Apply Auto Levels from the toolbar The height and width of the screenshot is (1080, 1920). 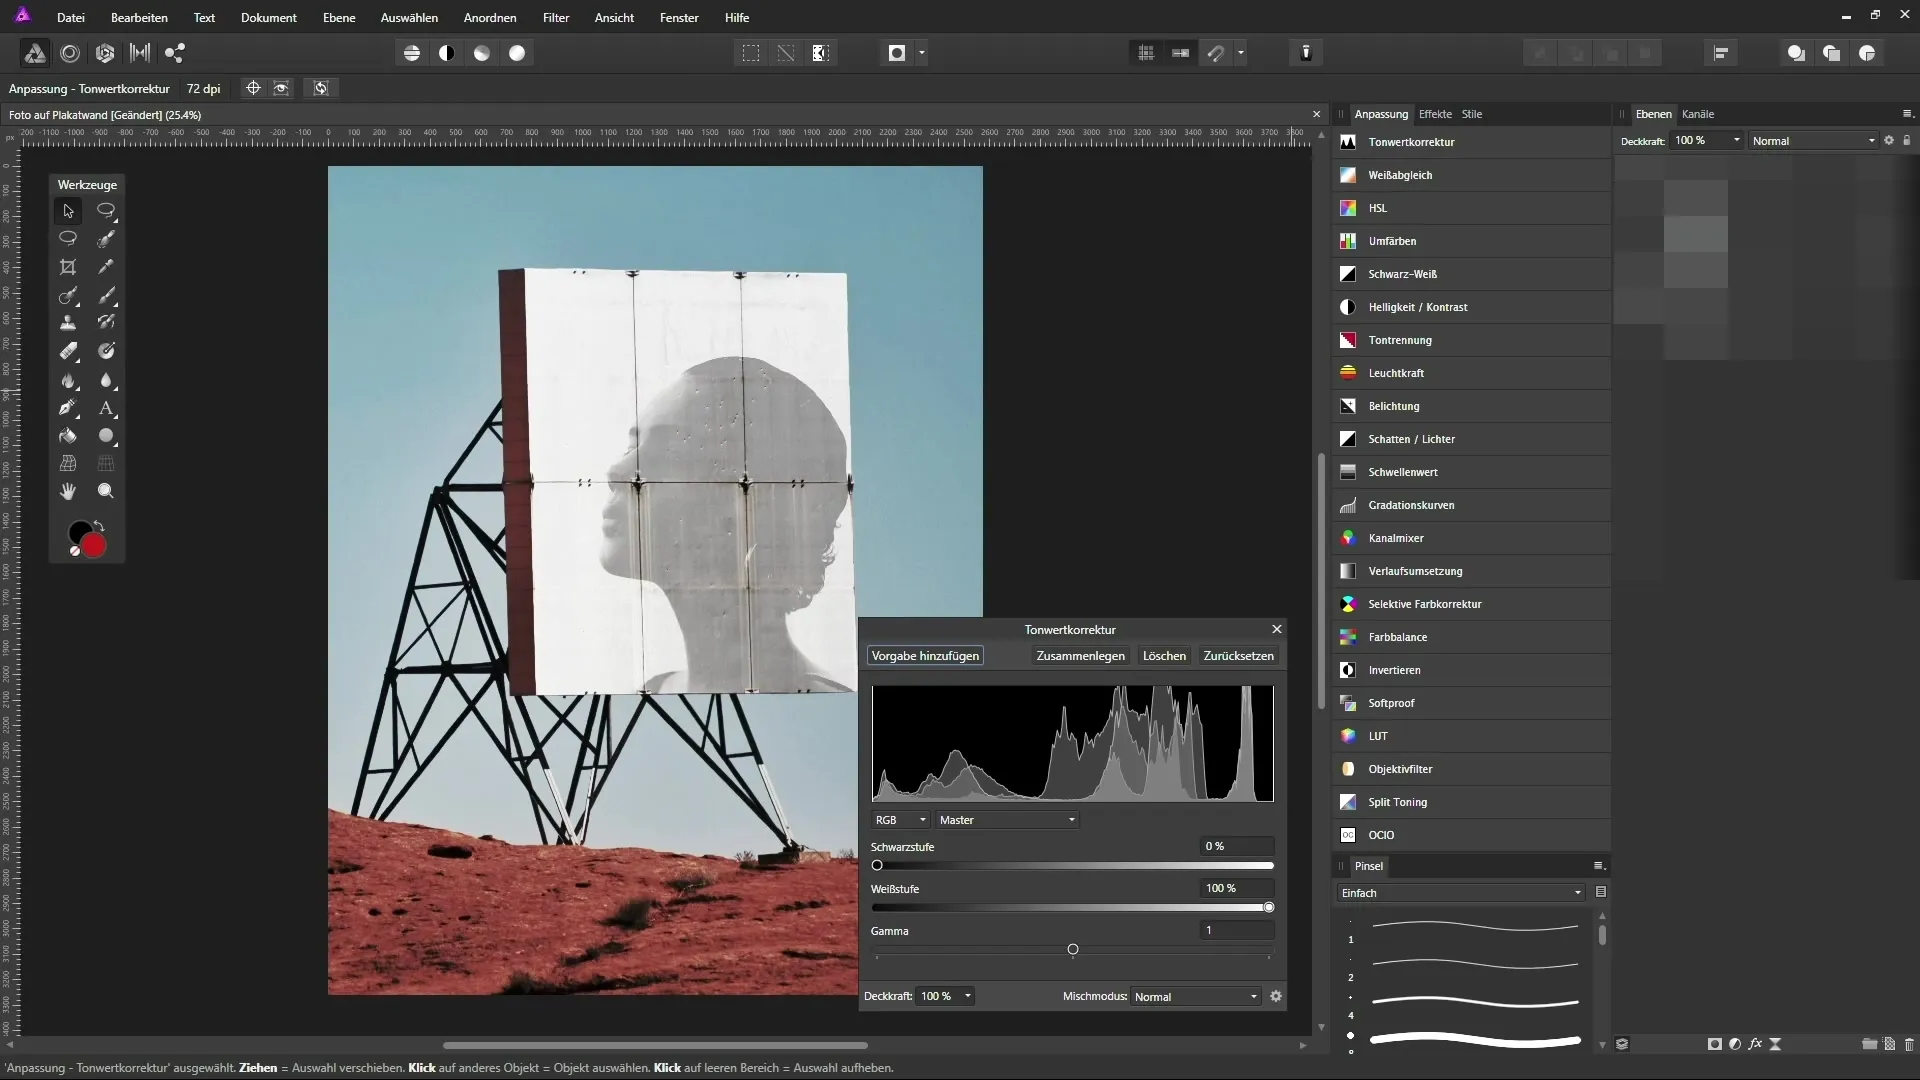click(x=412, y=53)
